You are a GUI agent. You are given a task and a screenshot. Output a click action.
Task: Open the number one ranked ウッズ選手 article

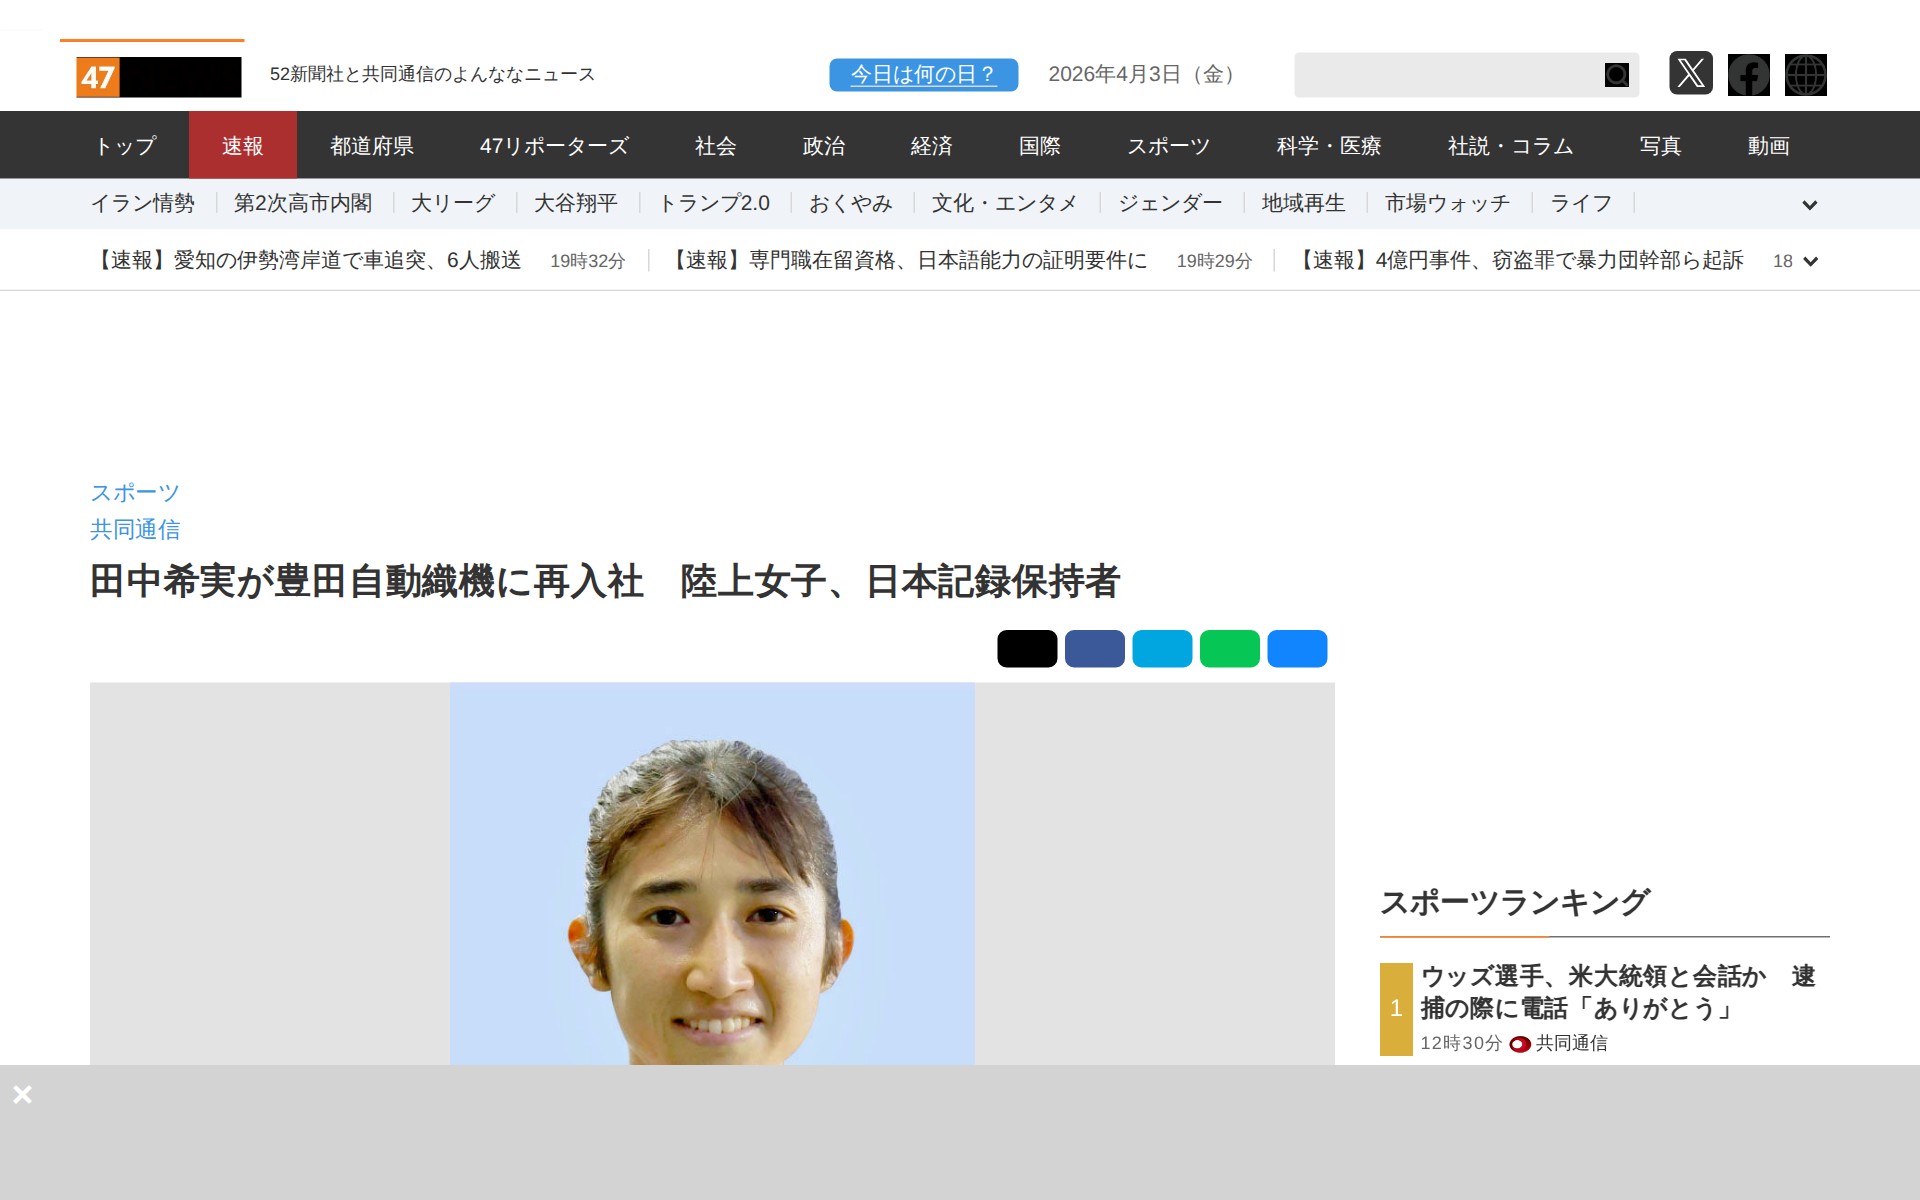pyautogui.click(x=1616, y=991)
